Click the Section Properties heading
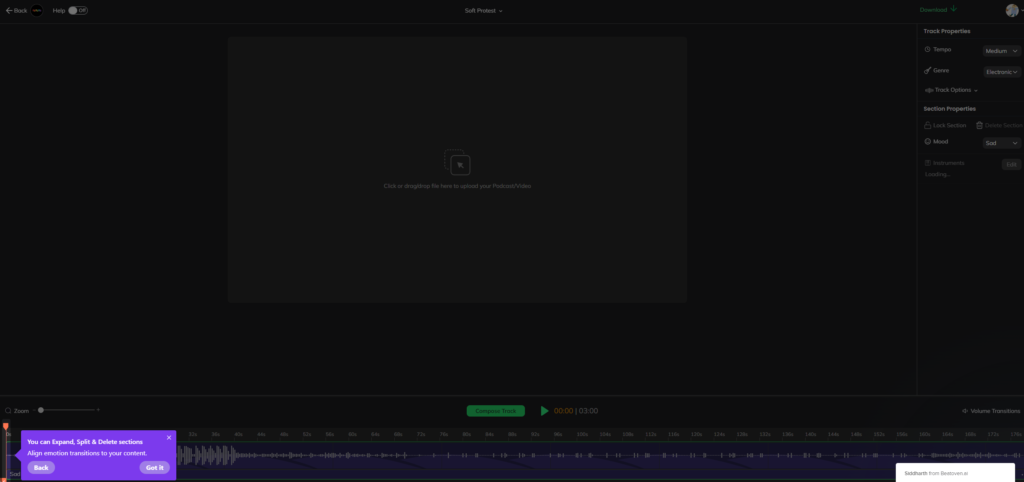The image size is (1024, 482). (x=950, y=109)
